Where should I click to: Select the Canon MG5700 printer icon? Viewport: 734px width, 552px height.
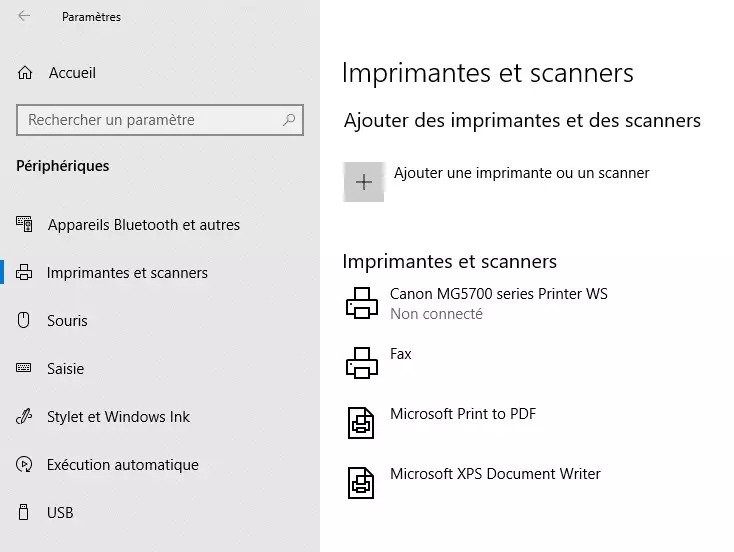tap(361, 303)
